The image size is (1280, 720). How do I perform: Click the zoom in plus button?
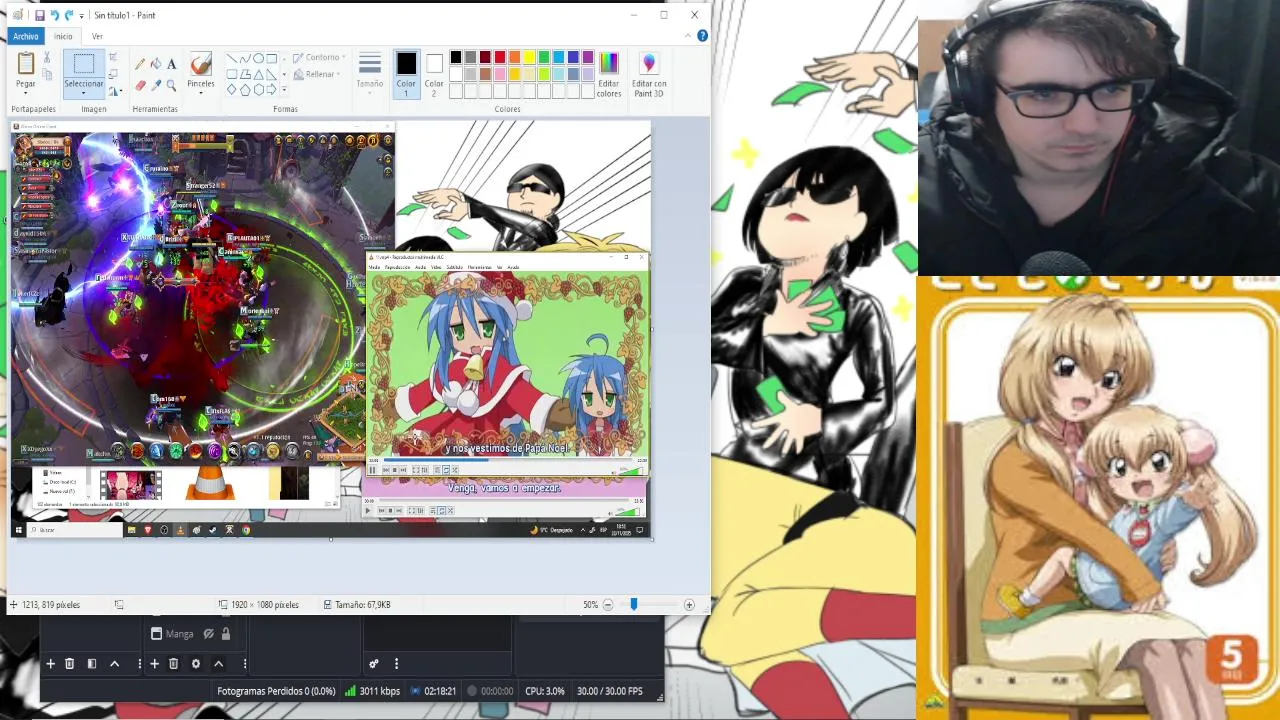click(x=689, y=605)
